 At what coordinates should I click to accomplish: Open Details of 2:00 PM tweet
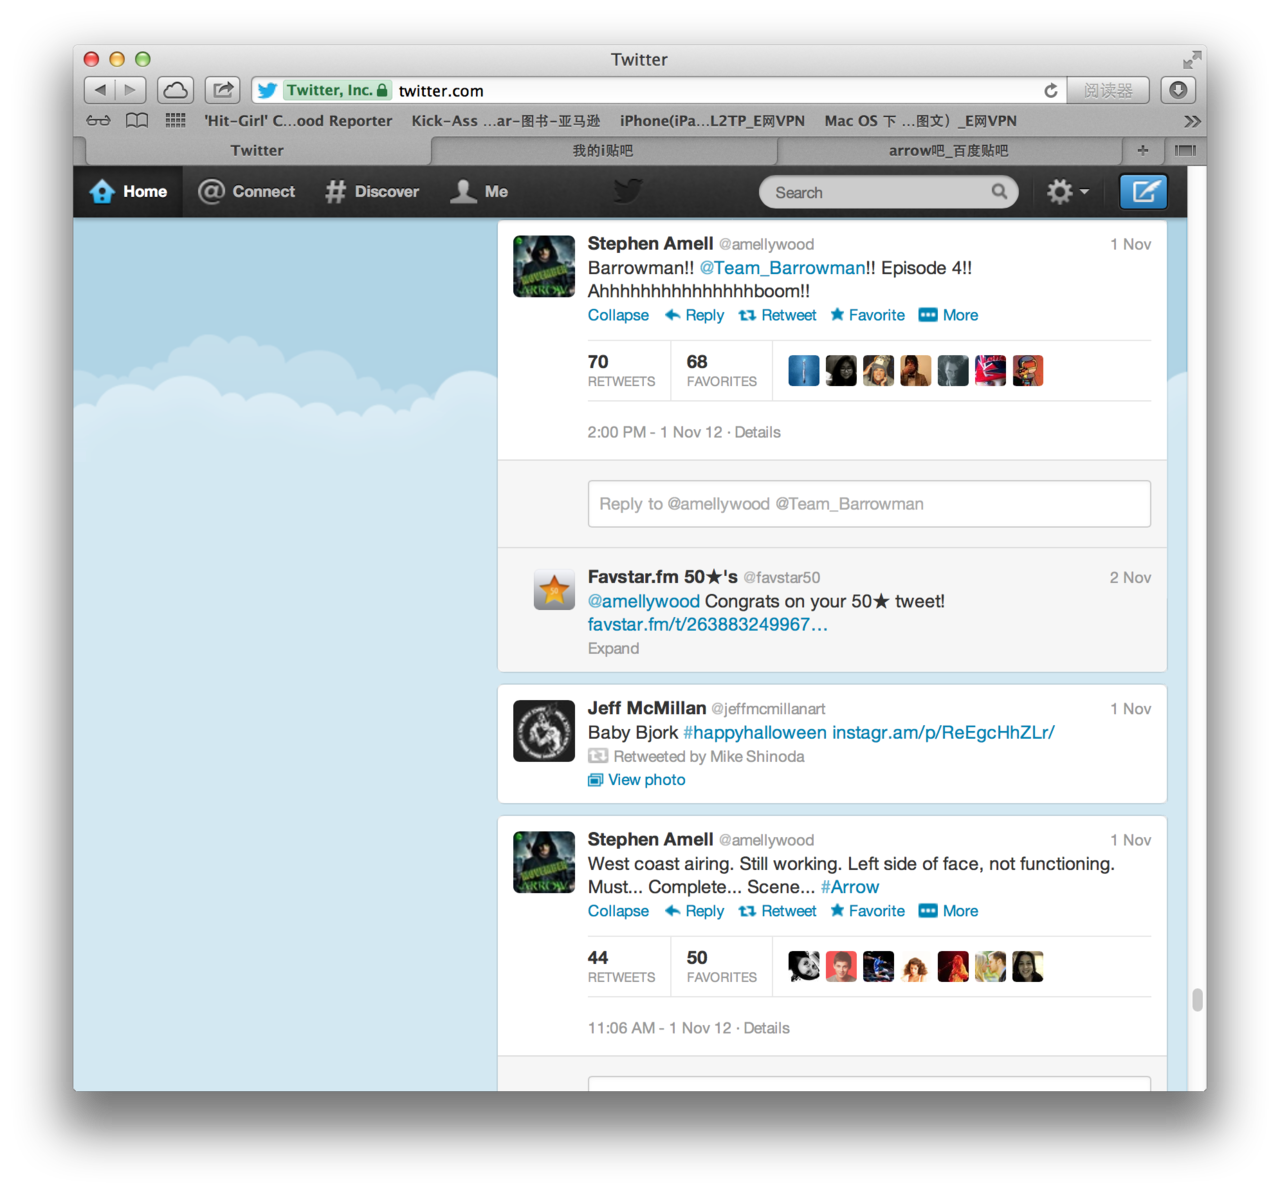(x=757, y=432)
